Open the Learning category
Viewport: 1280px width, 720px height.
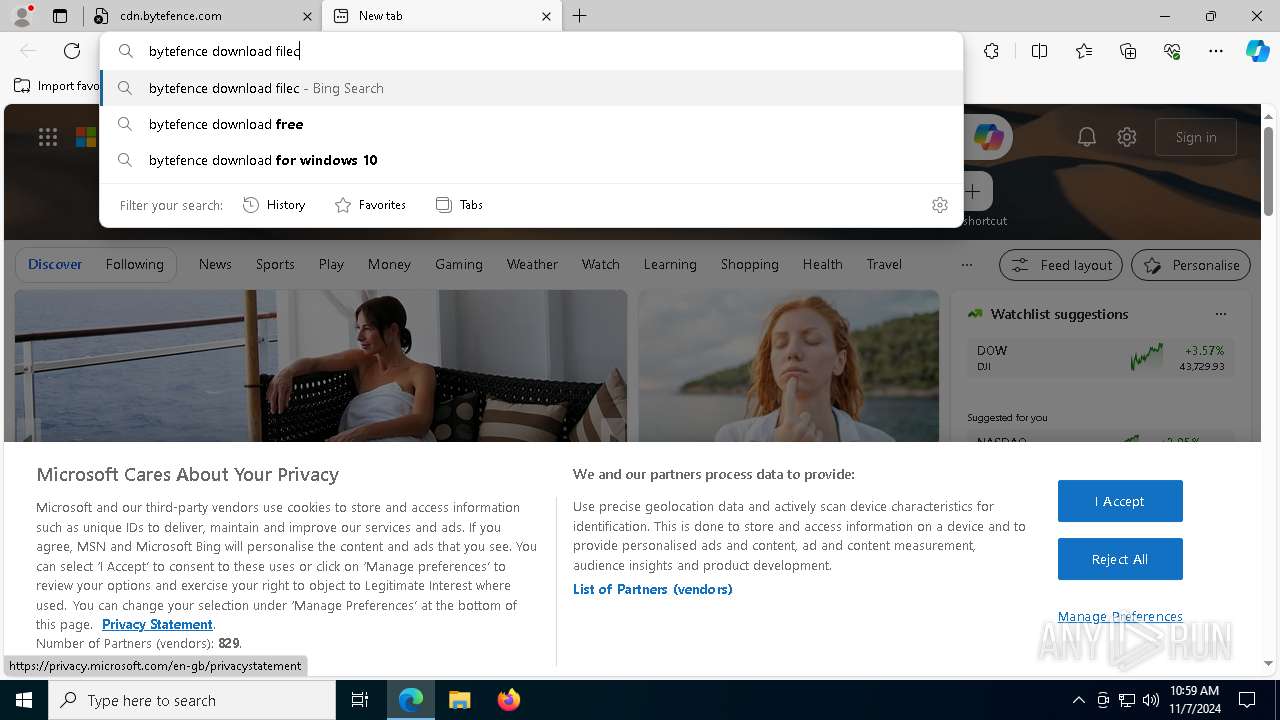coord(670,264)
